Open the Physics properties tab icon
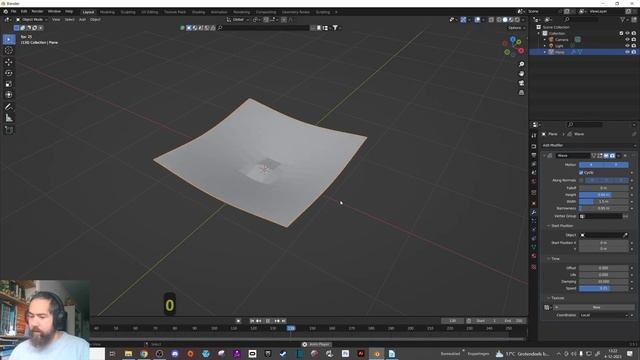640x360 pixels. pos(534,230)
